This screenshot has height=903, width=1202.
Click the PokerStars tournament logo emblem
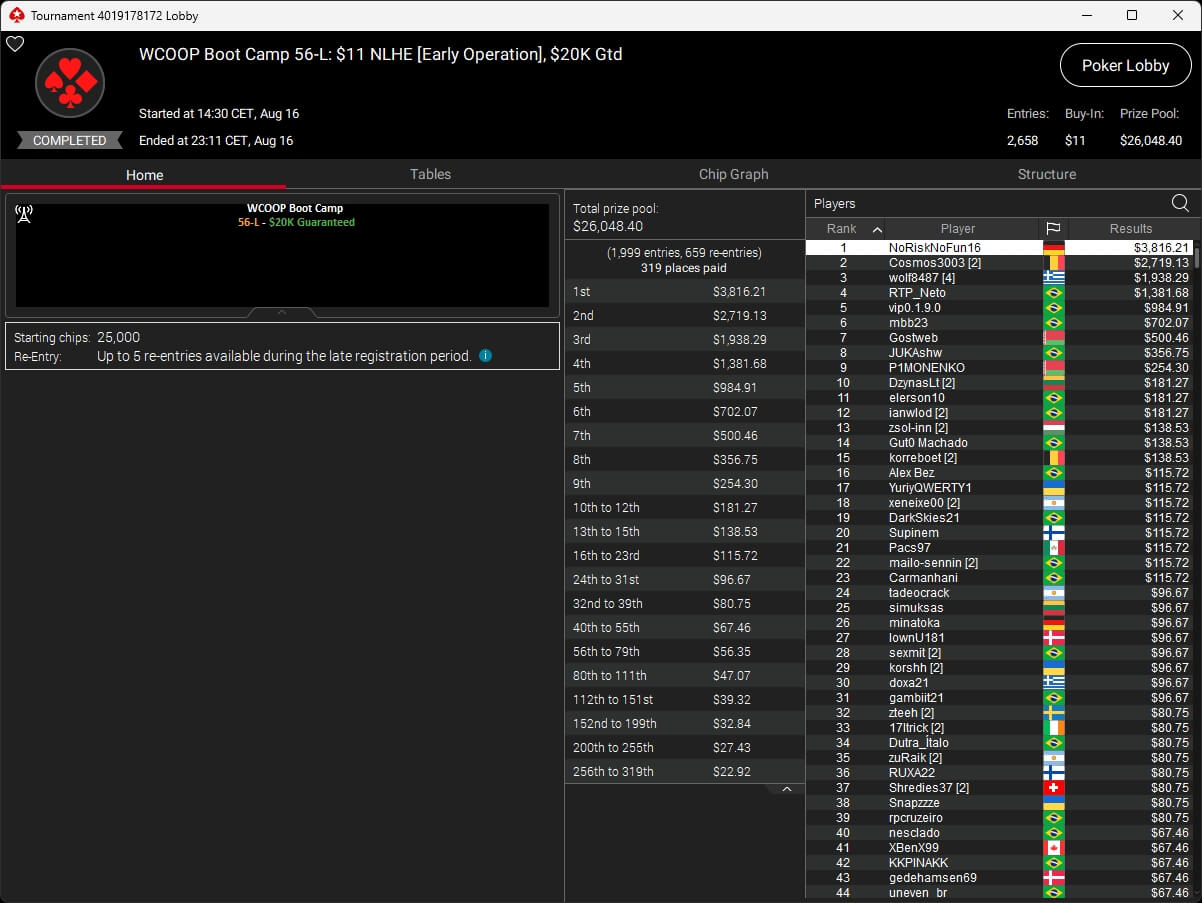click(70, 83)
